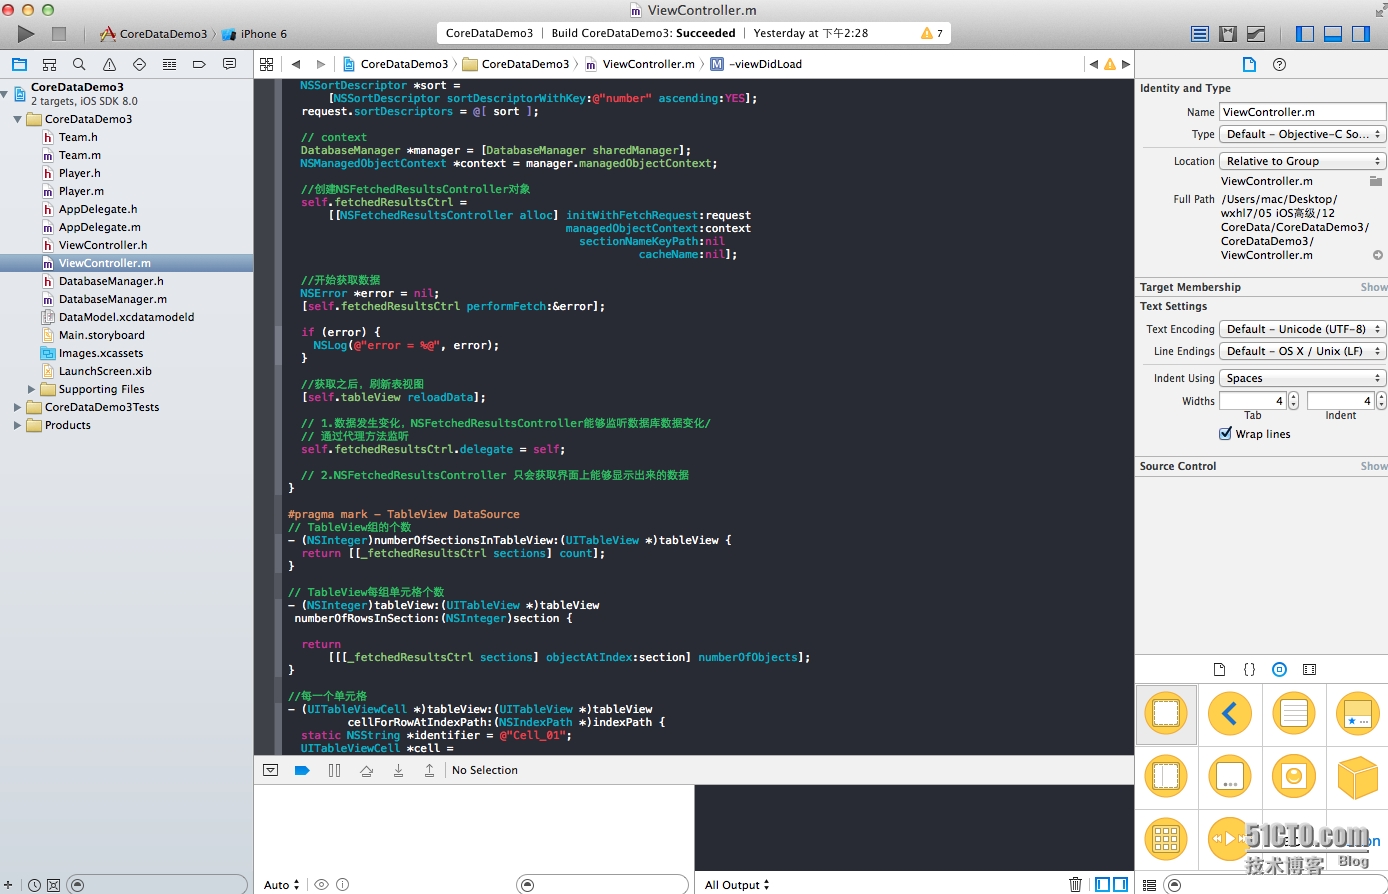Show the Quick Help inspector
Viewport: 1388px width, 894px height.
(x=1279, y=64)
